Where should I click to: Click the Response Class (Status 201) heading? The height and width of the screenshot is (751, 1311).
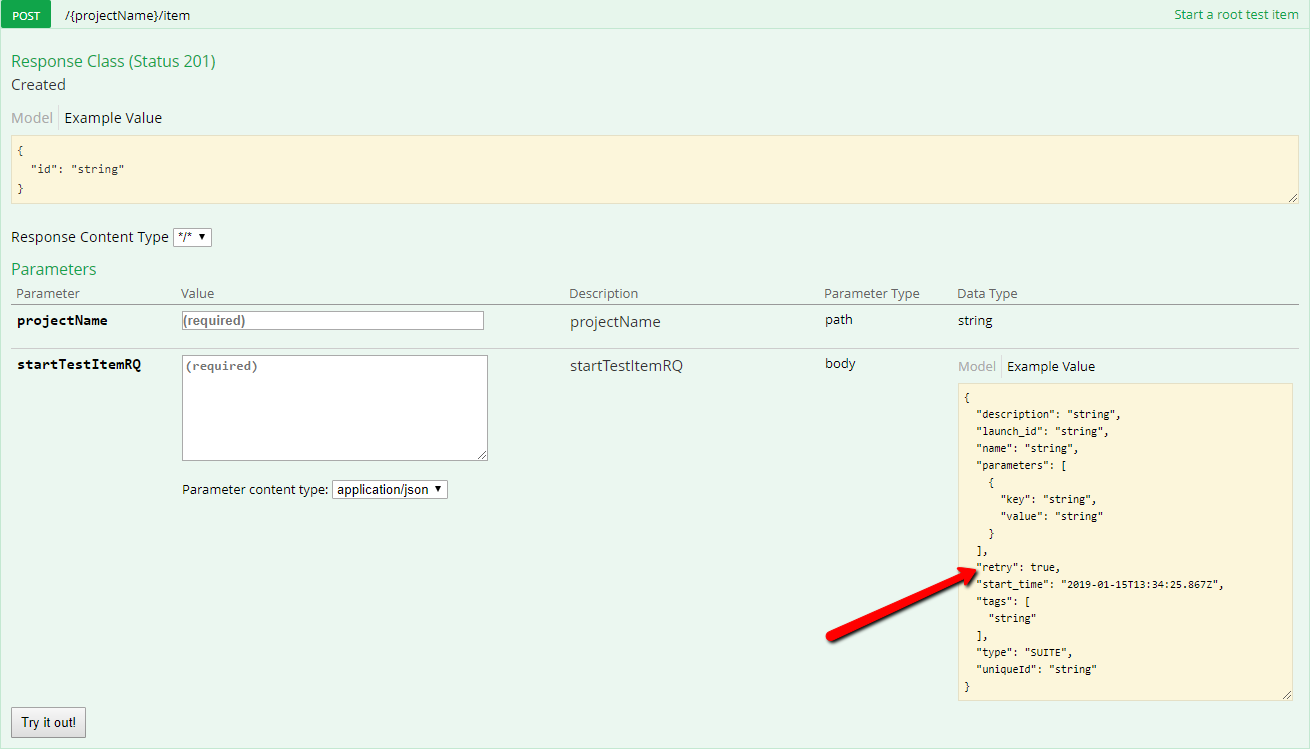pyautogui.click(x=113, y=61)
